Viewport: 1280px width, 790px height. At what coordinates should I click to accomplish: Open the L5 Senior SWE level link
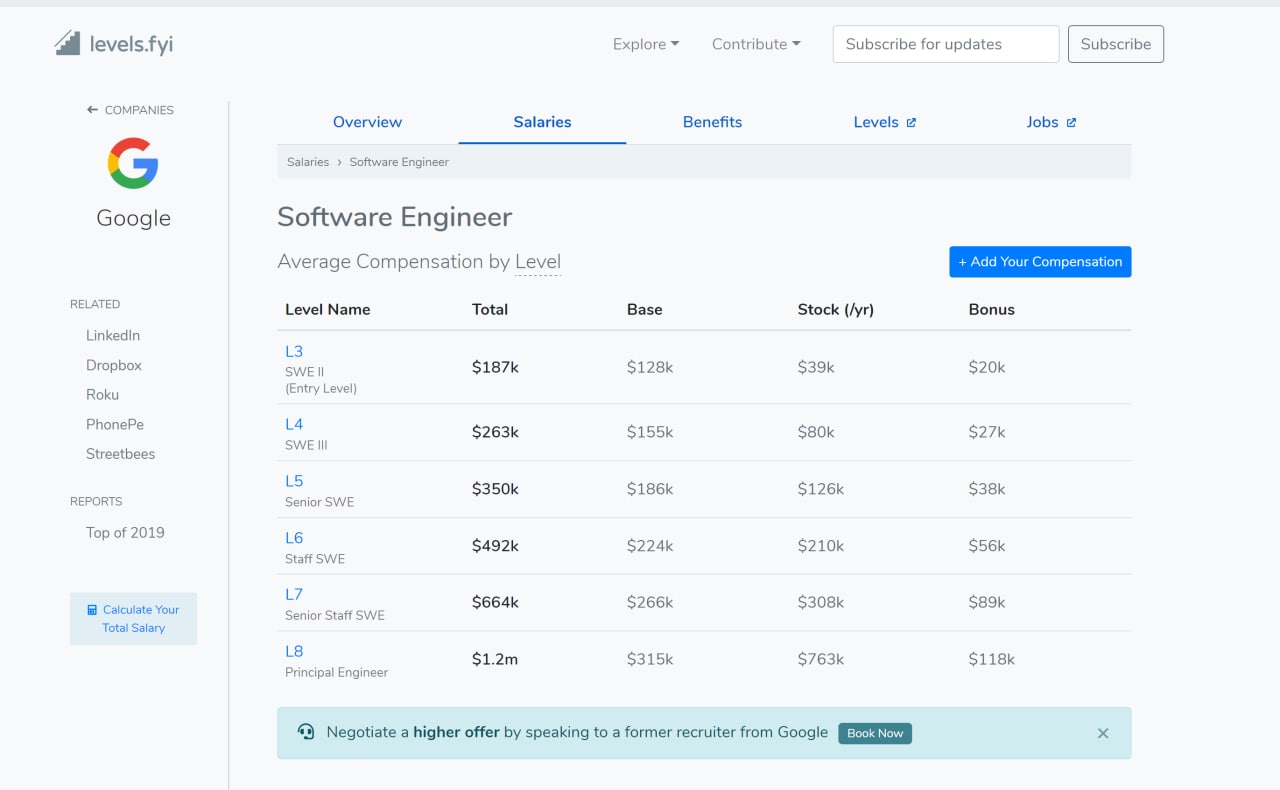pyautogui.click(x=294, y=481)
